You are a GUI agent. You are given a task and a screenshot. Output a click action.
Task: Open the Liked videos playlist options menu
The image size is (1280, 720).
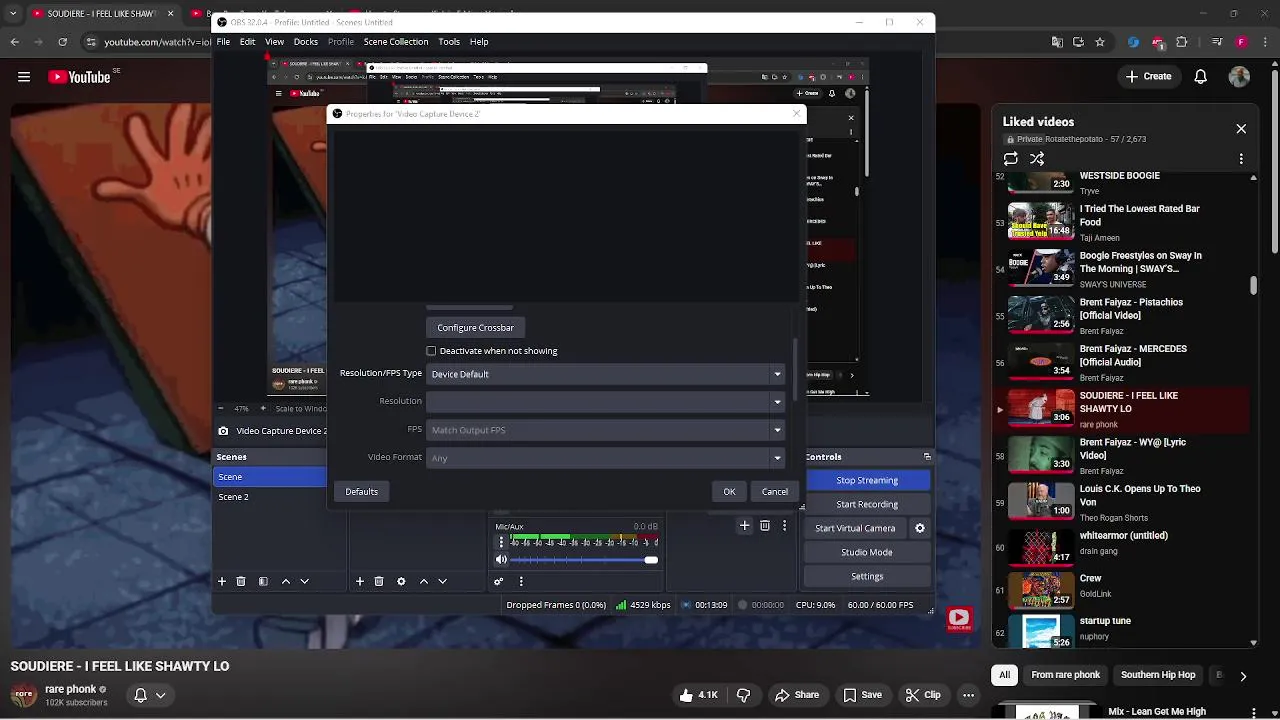click(1241, 159)
